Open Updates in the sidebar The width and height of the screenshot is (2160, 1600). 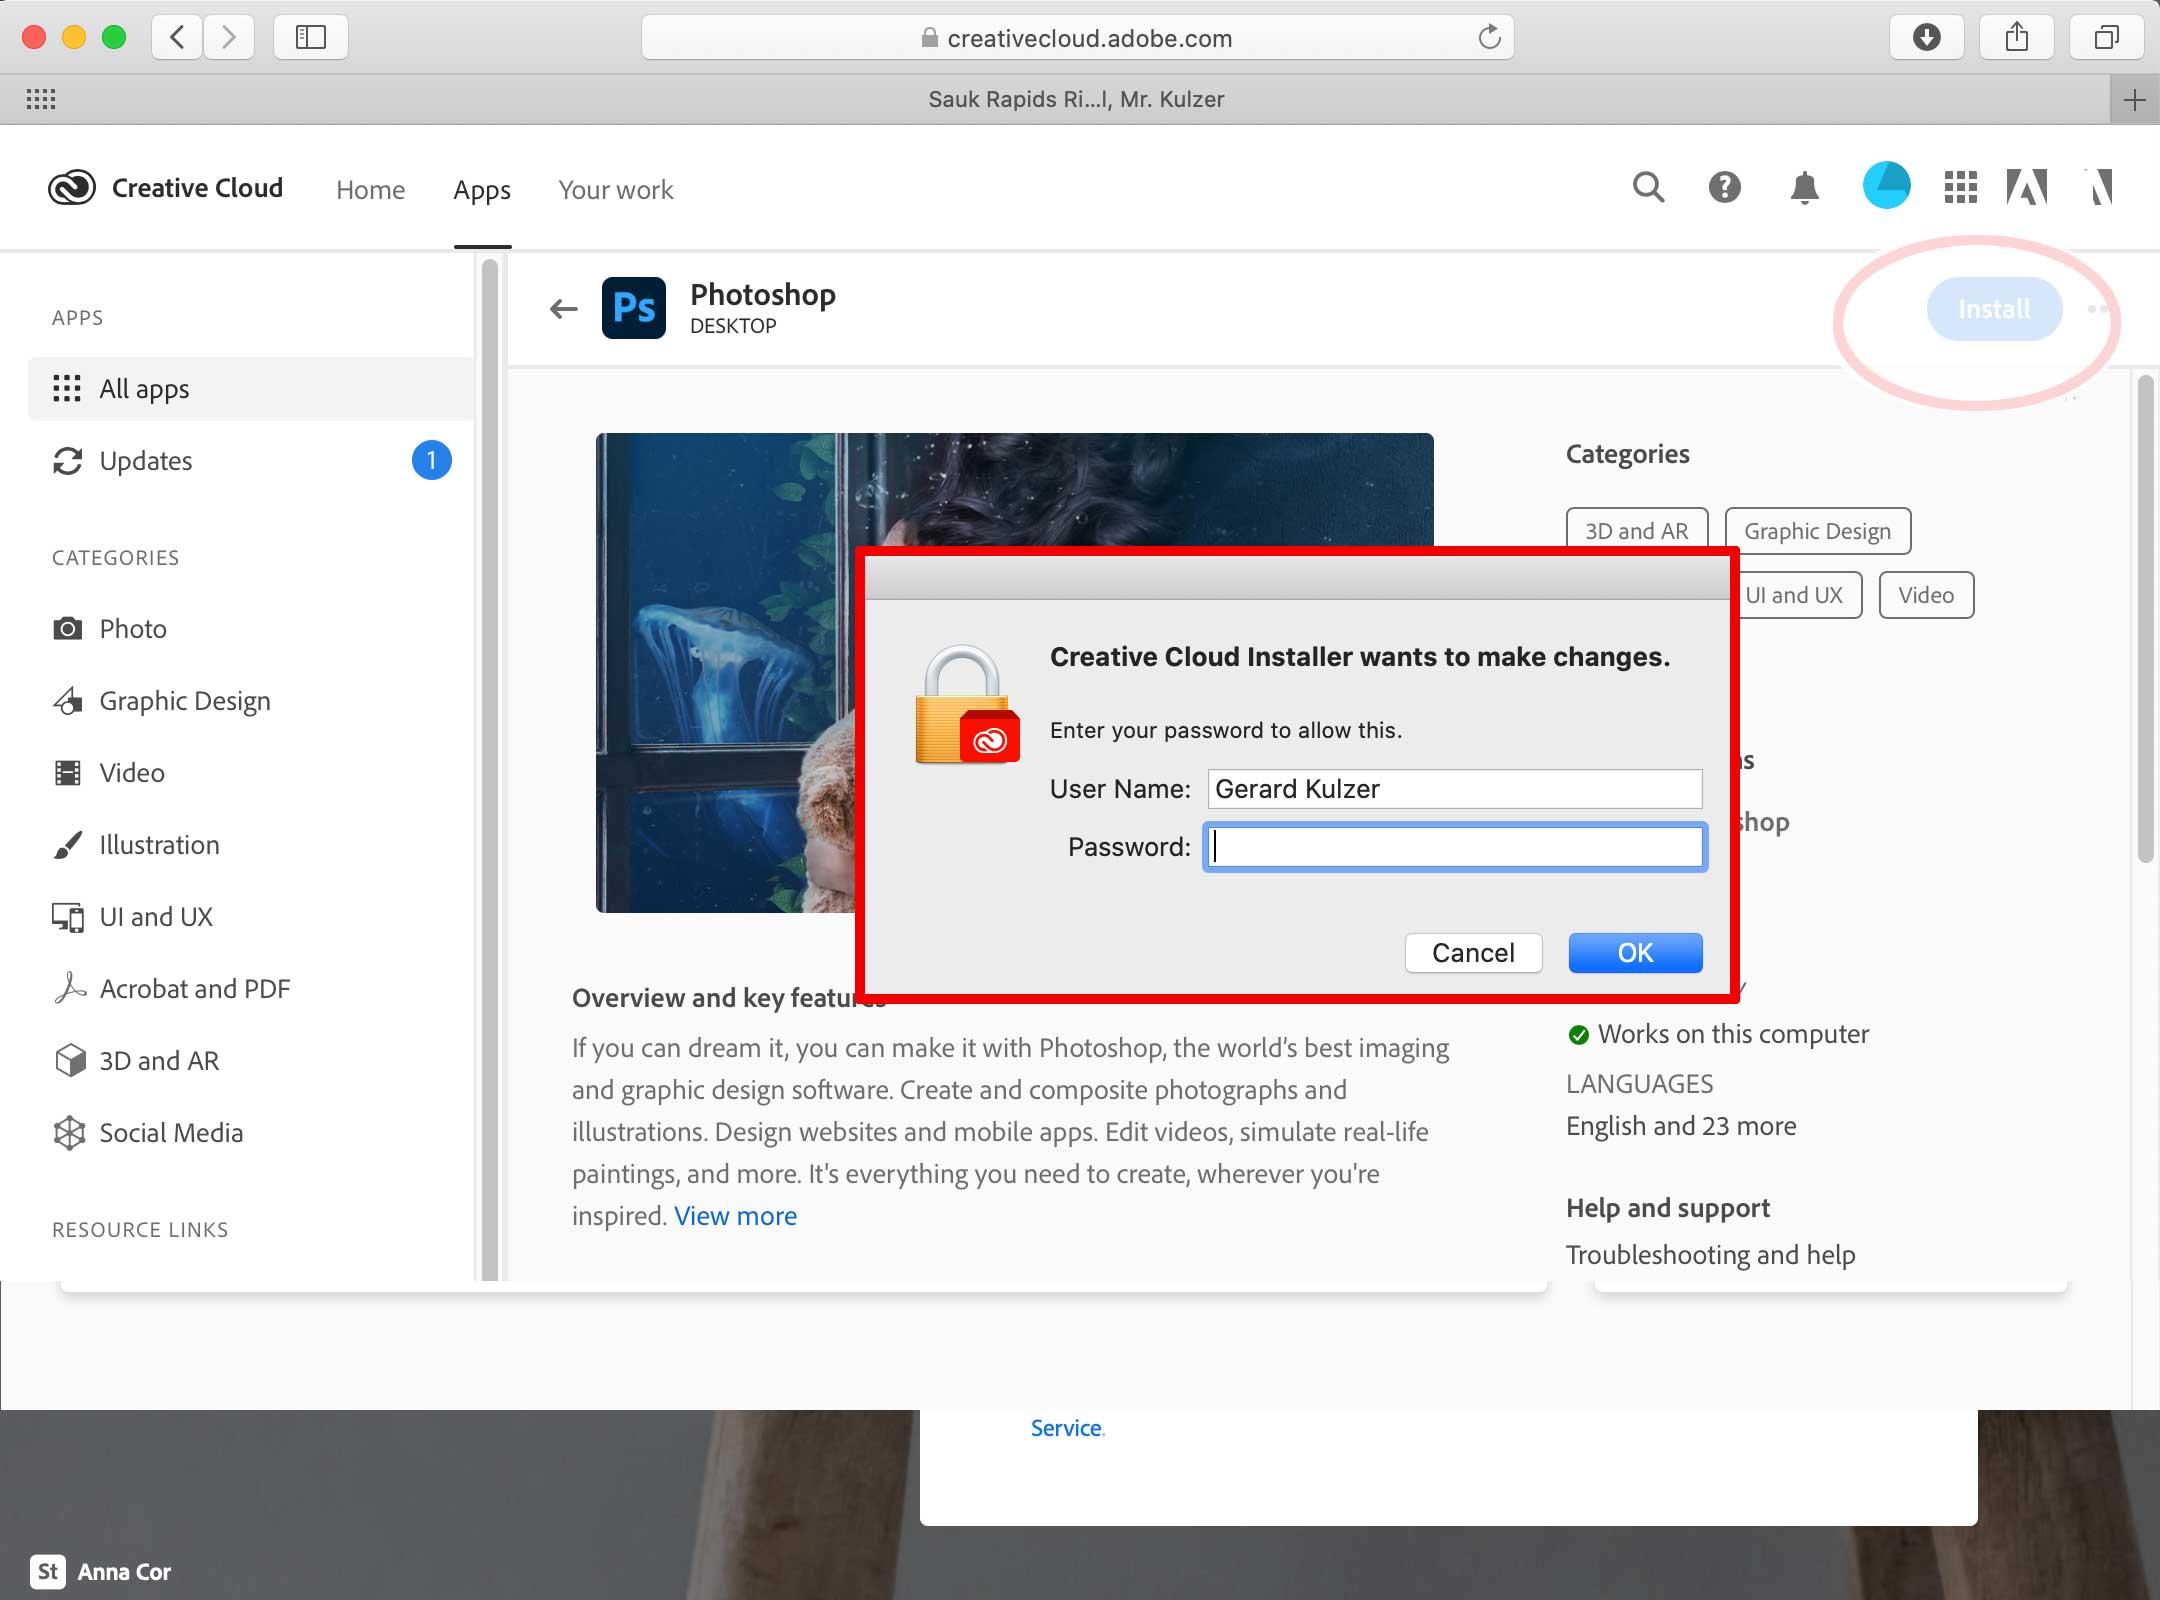tap(250, 460)
